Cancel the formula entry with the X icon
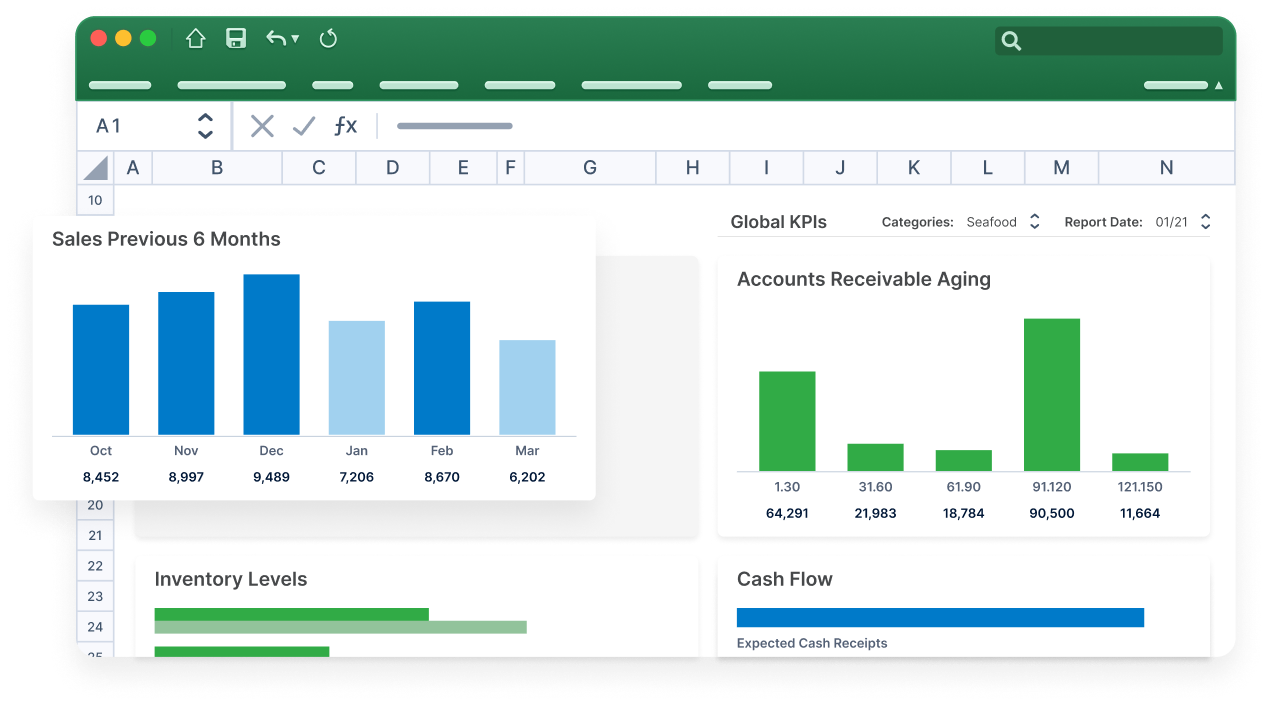This screenshot has height=705, width=1269. tap(262, 126)
